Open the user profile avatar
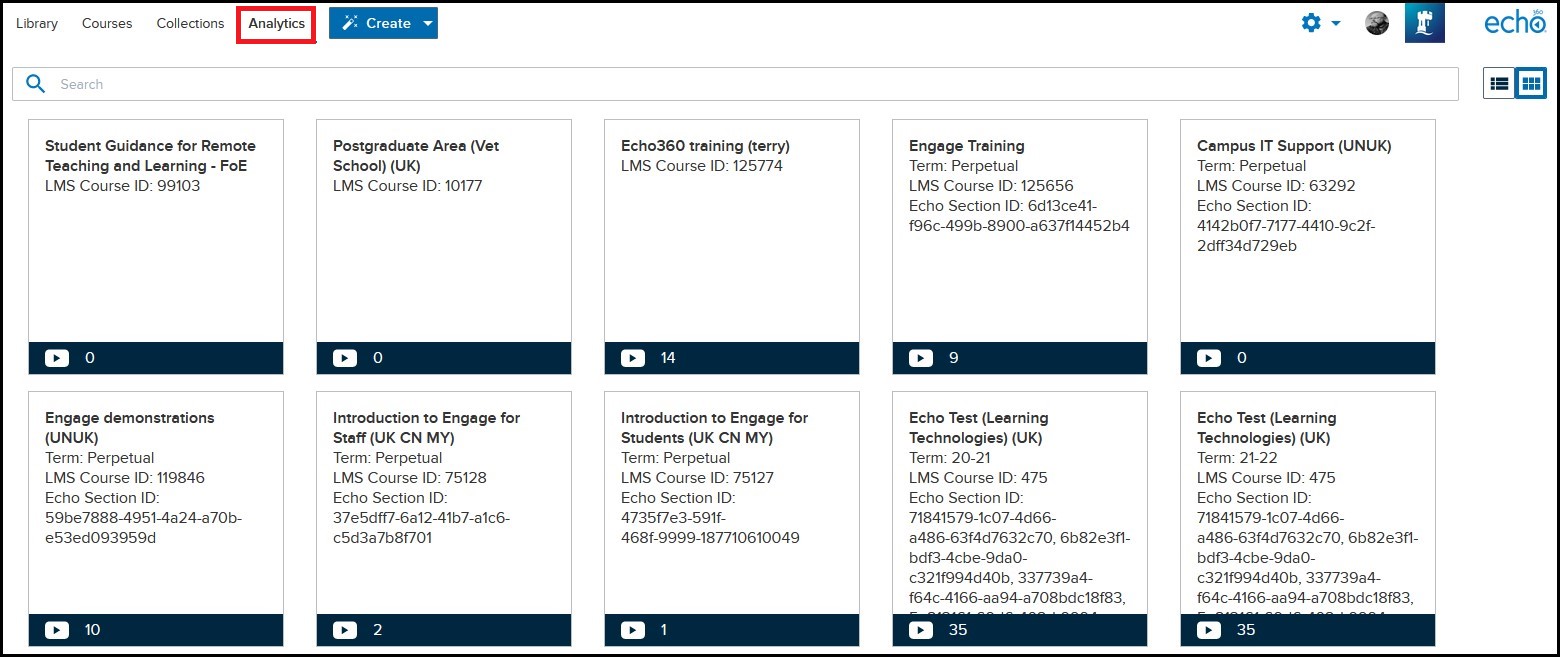Viewport: 1560px width, 657px height. 1377,23
